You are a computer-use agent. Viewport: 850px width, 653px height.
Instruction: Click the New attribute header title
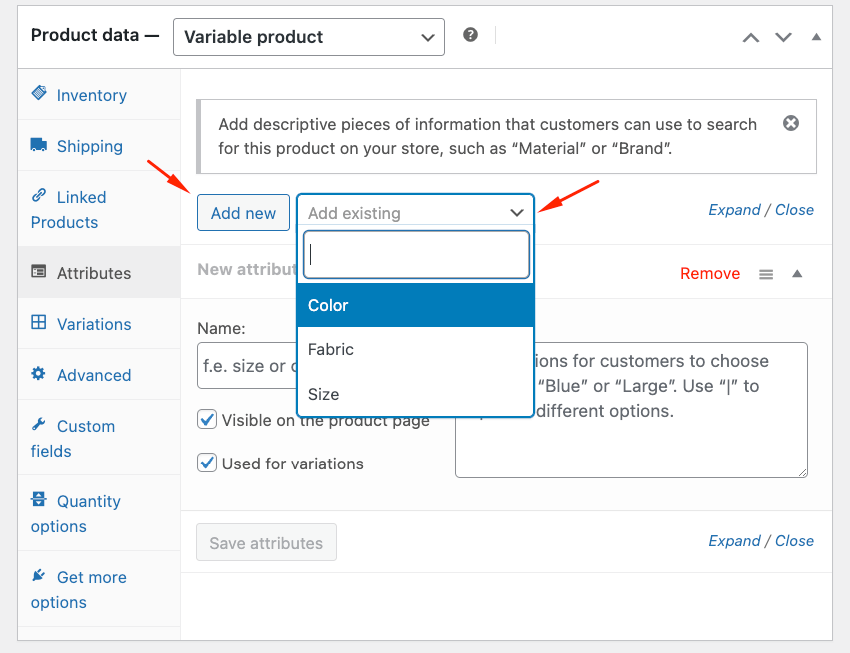tap(247, 269)
